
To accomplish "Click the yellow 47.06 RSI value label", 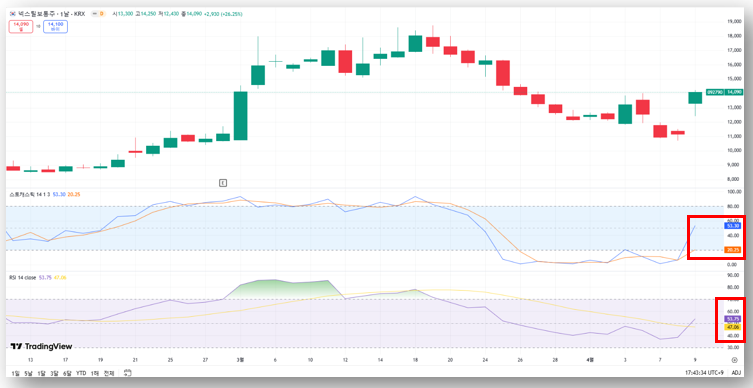I will [x=733, y=327].
